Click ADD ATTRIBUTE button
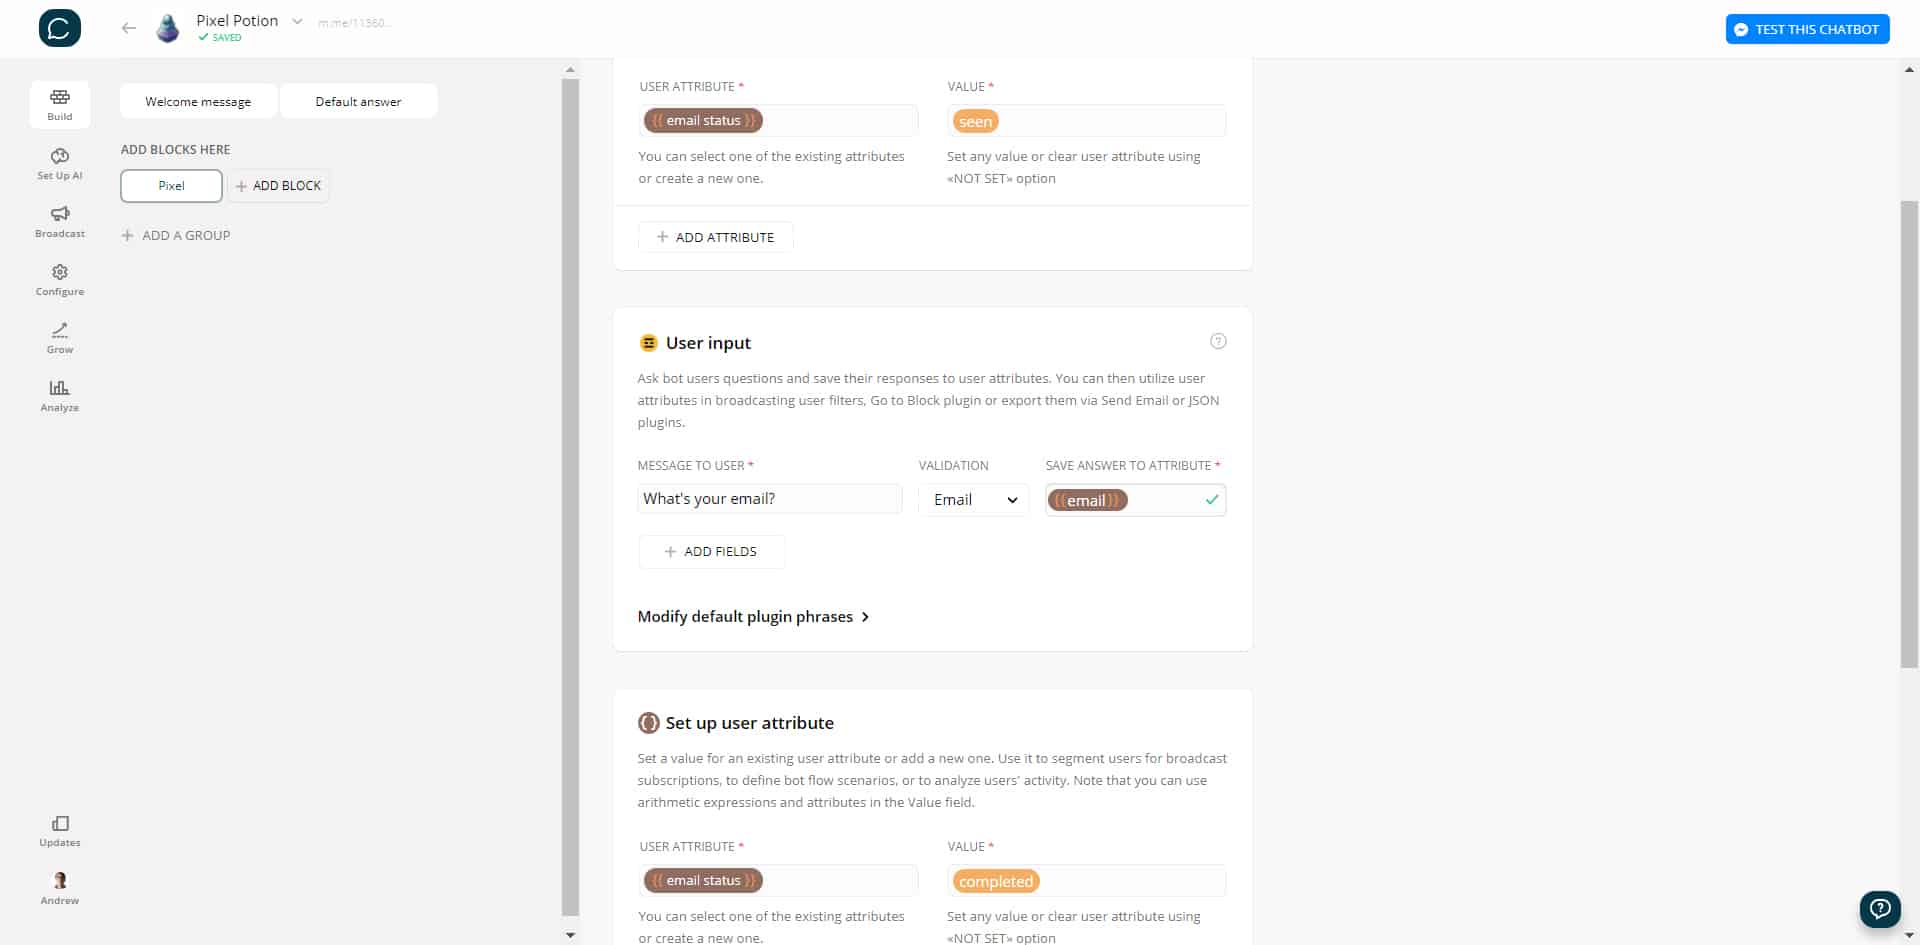This screenshot has width=1920, height=945. click(x=716, y=237)
